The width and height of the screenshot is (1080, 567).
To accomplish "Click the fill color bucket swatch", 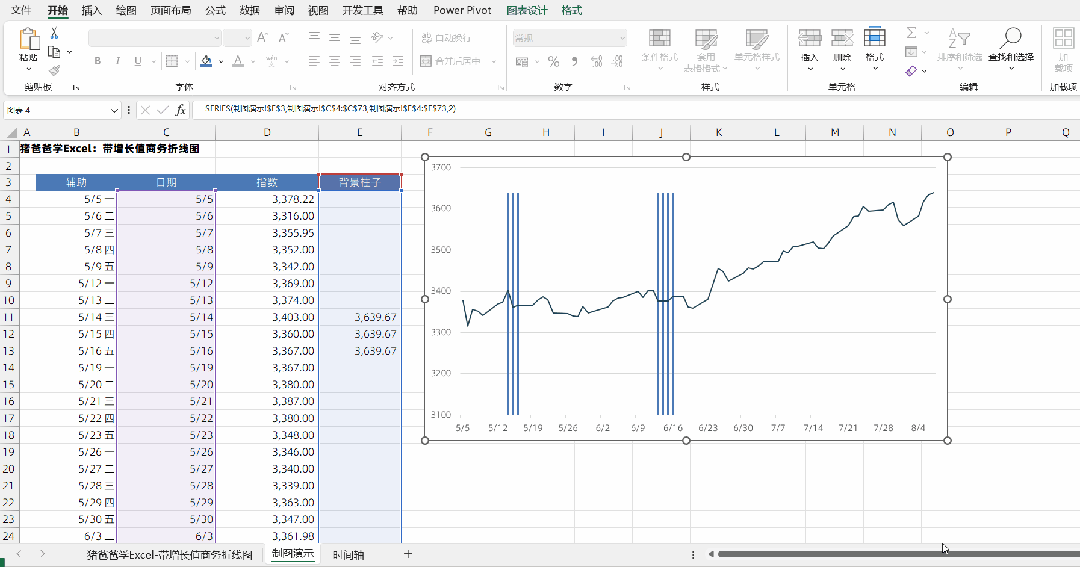I will point(206,61).
